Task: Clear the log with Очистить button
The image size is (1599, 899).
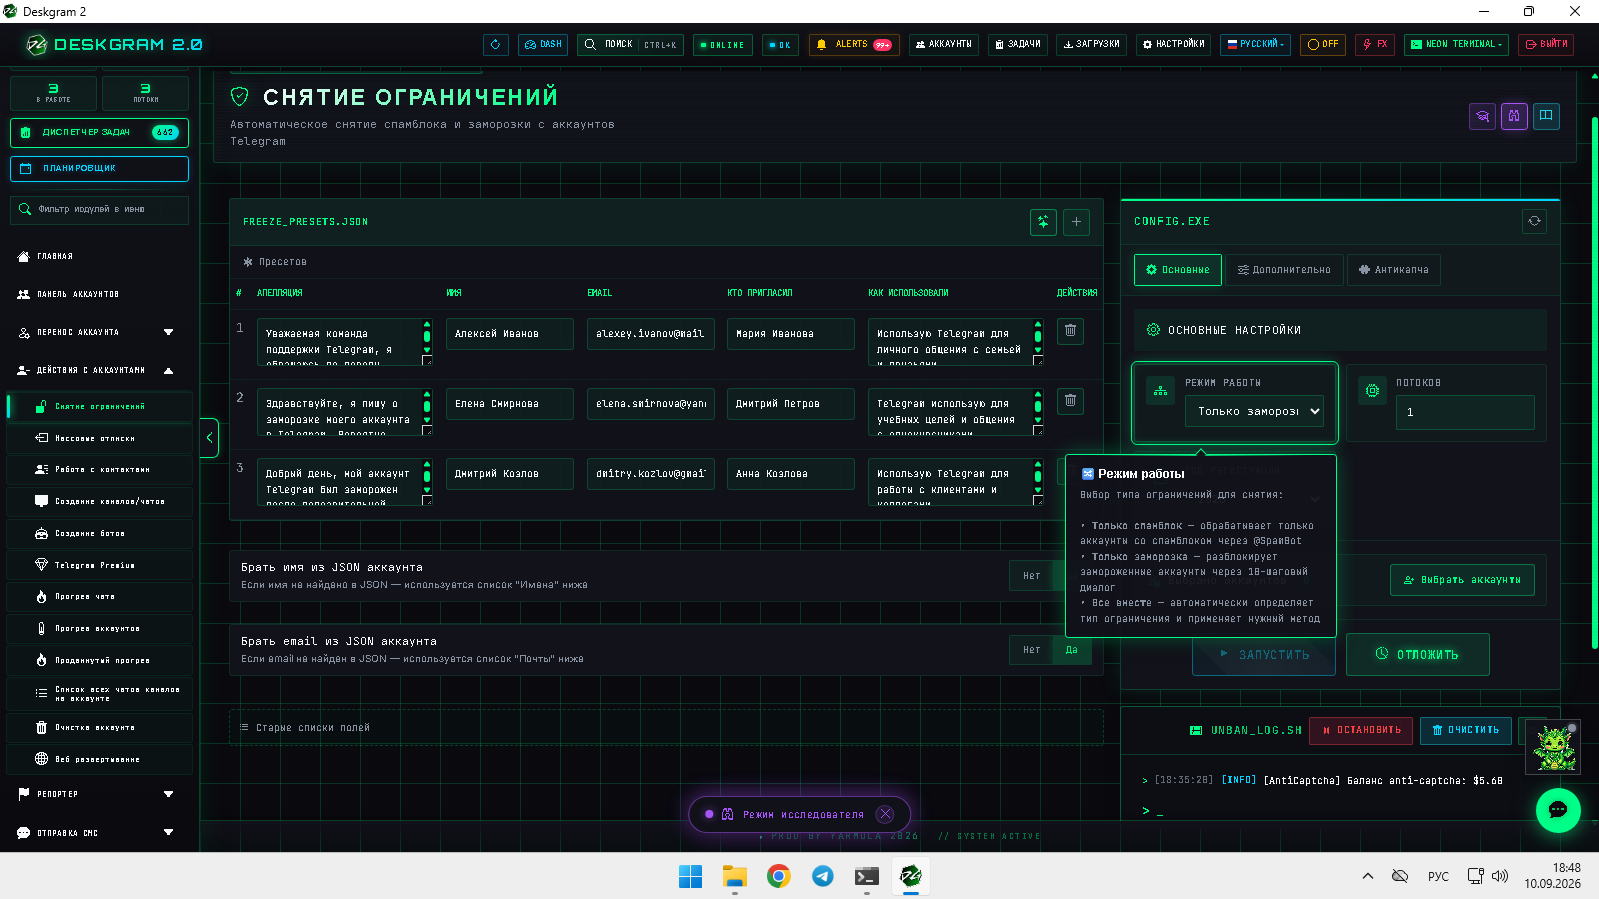Action: click(1466, 730)
